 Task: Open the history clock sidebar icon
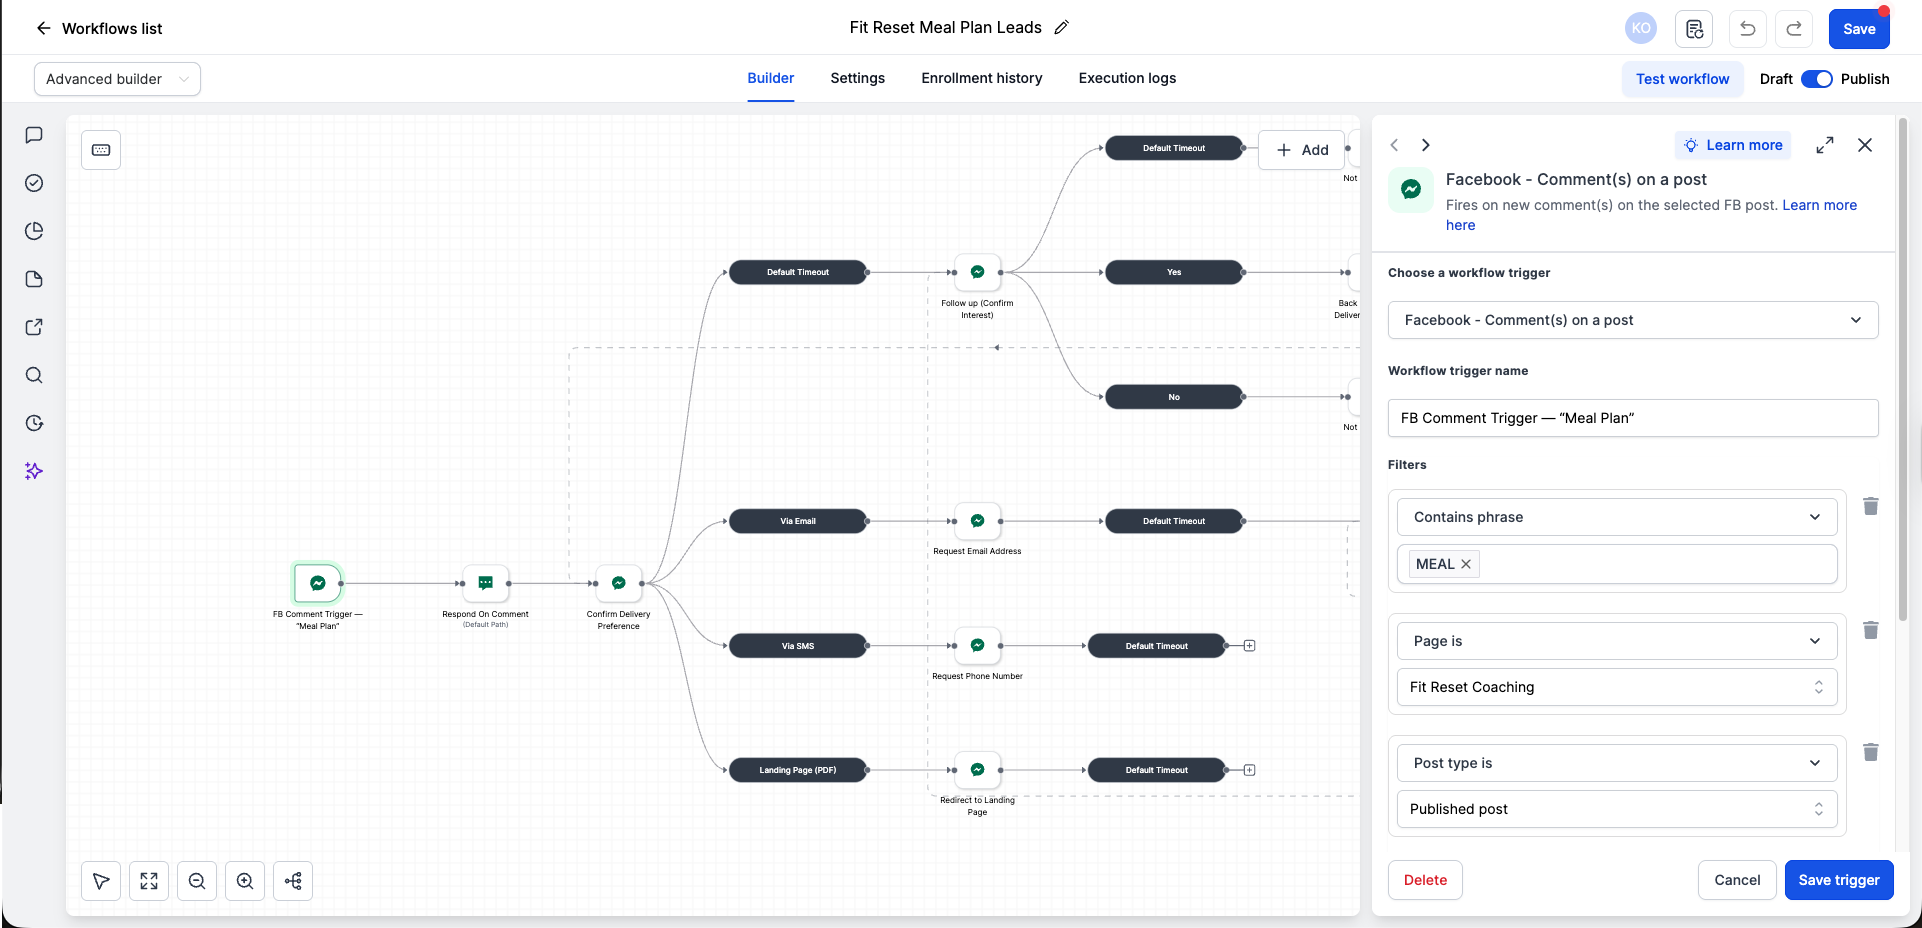[x=34, y=423]
